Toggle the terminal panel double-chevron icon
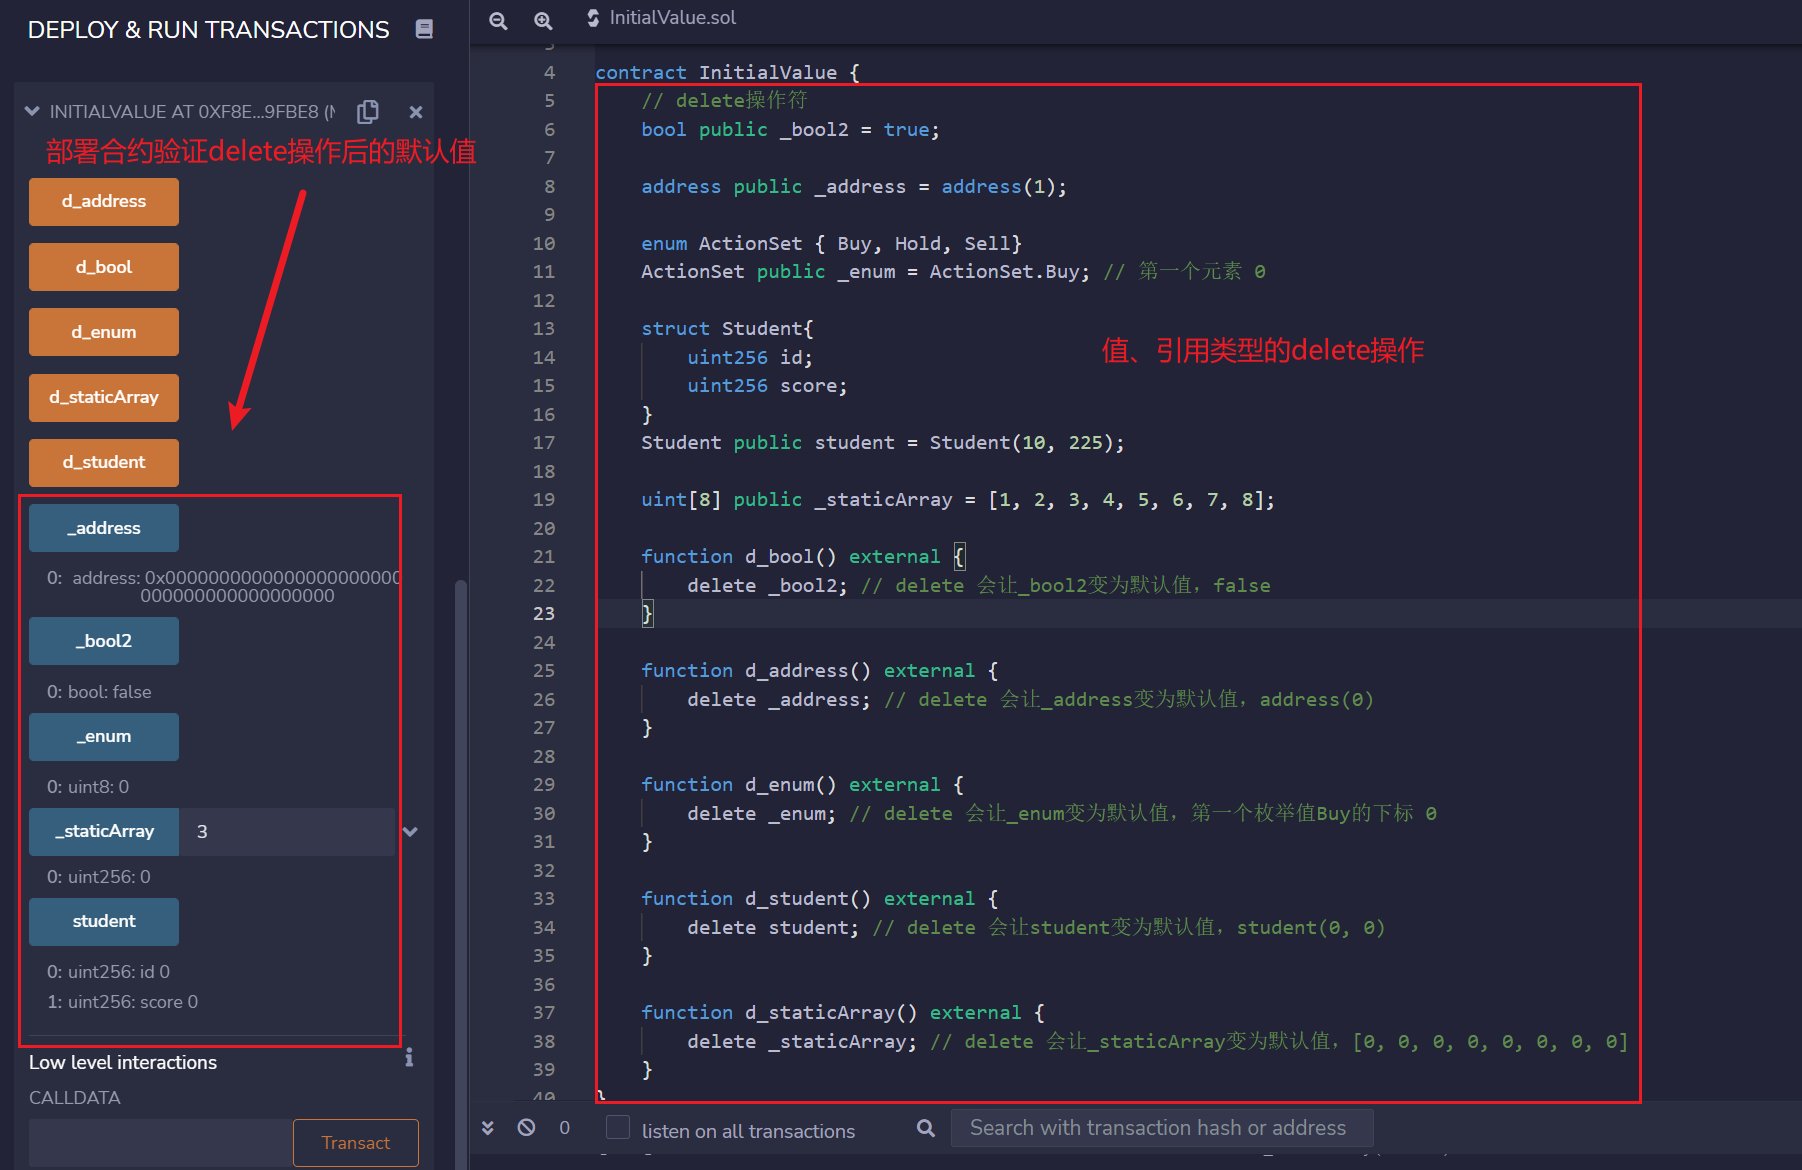The width and height of the screenshot is (1802, 1170). 488,1128
